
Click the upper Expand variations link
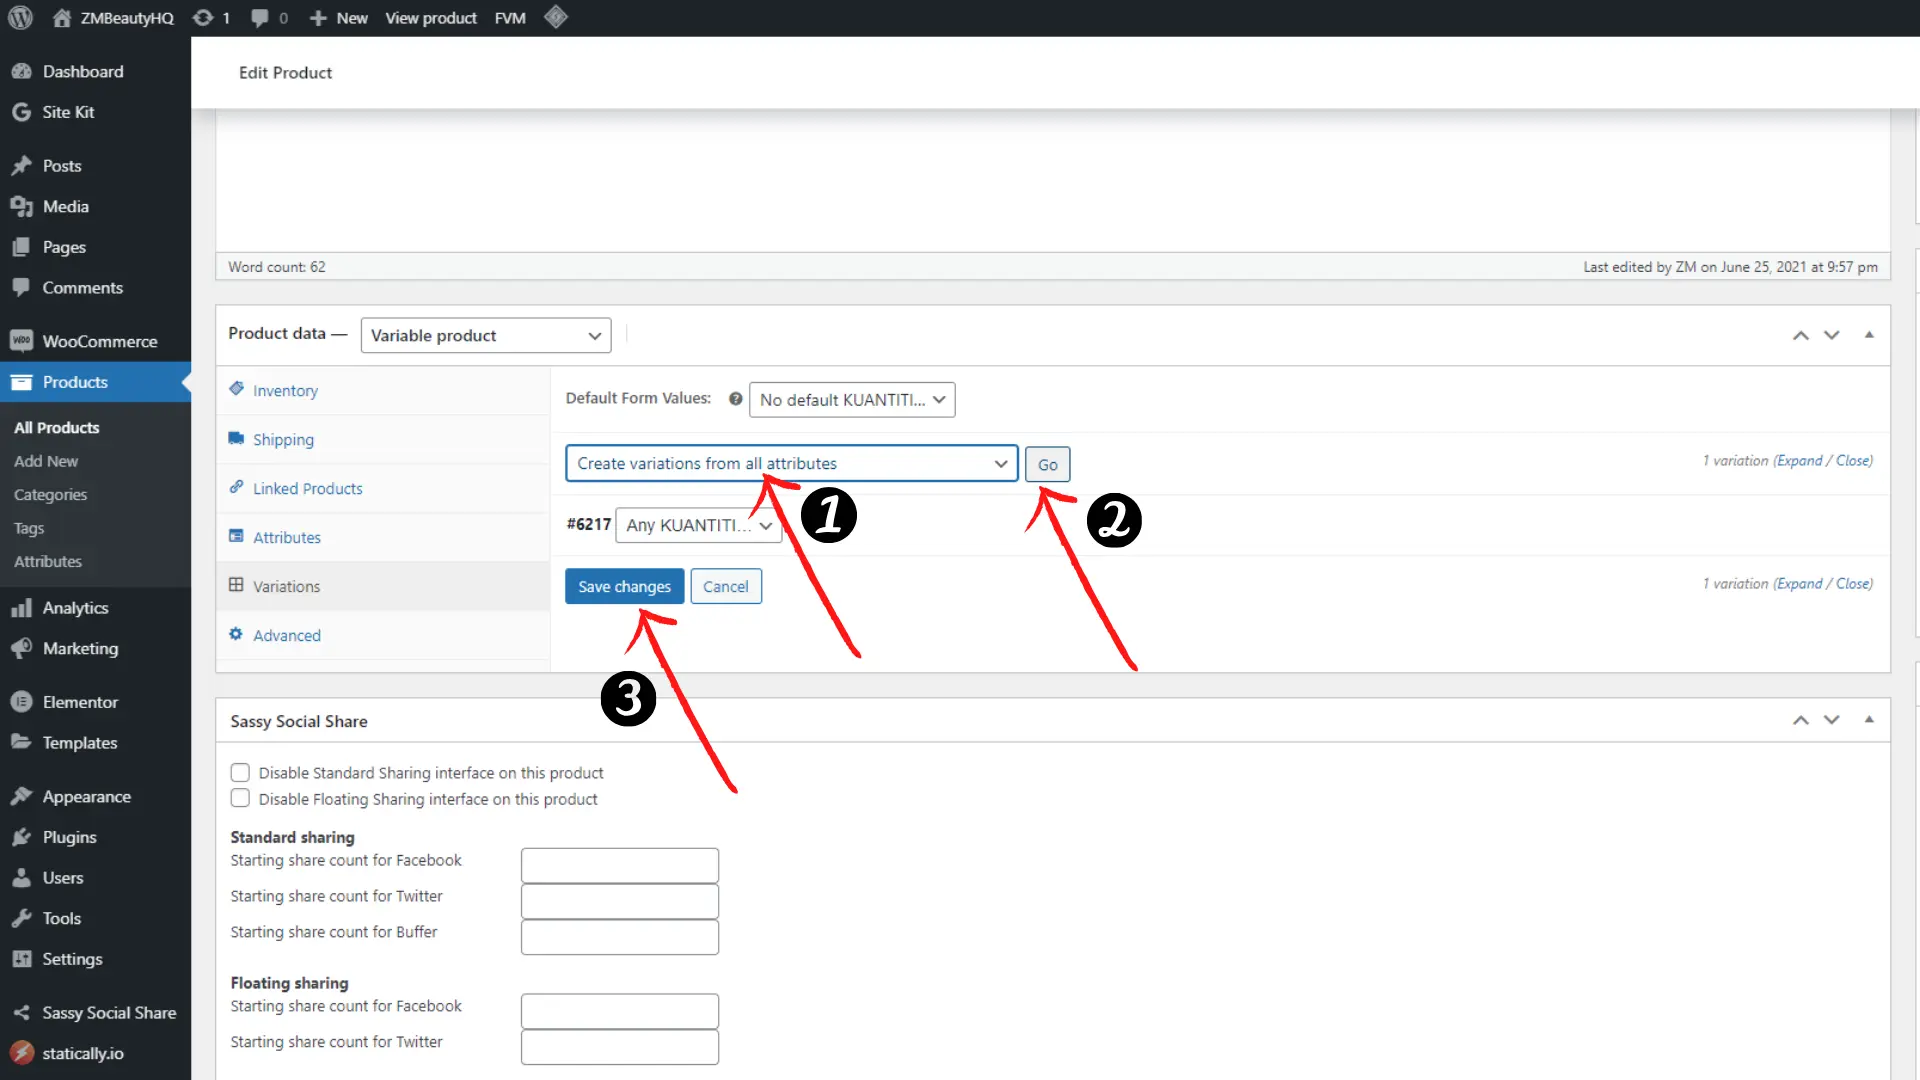1800,460
